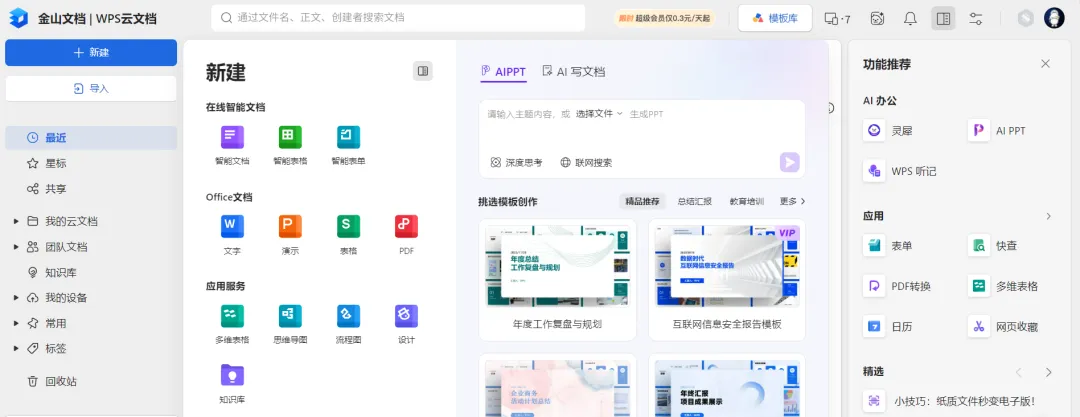Open 共享 shared files
1080x417 pixels.
(x=91, y=189)
